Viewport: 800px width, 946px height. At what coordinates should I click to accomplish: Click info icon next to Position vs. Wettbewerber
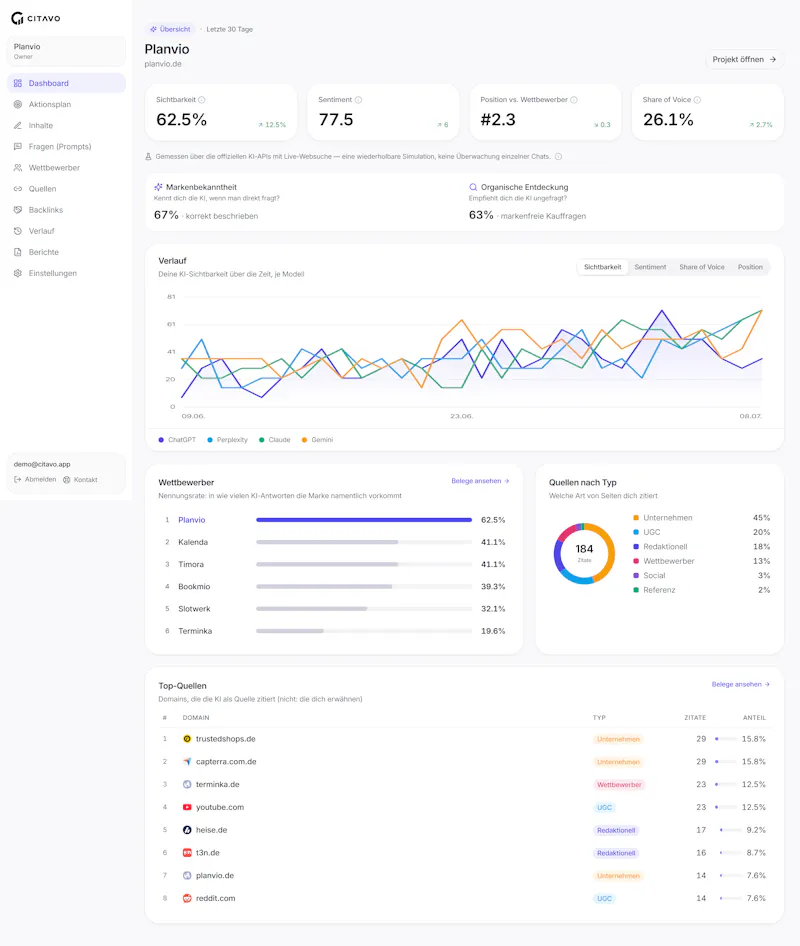pos(574,100)
